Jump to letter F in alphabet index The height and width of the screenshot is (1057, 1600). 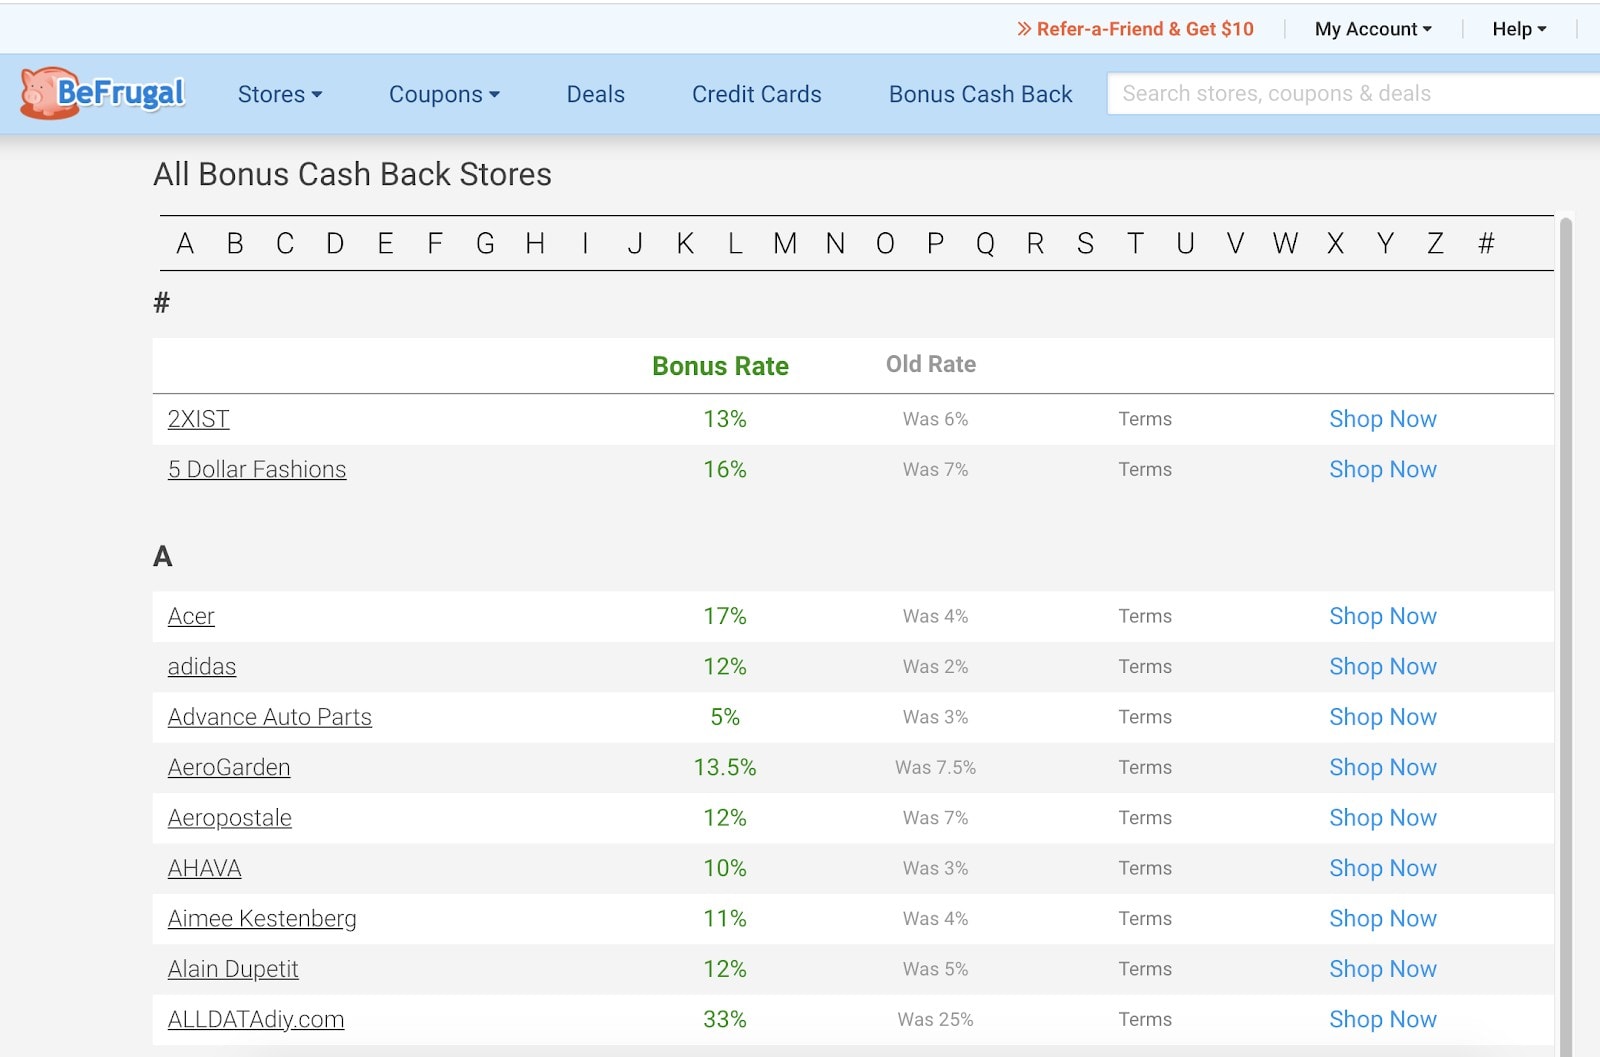tap(435, 243)
